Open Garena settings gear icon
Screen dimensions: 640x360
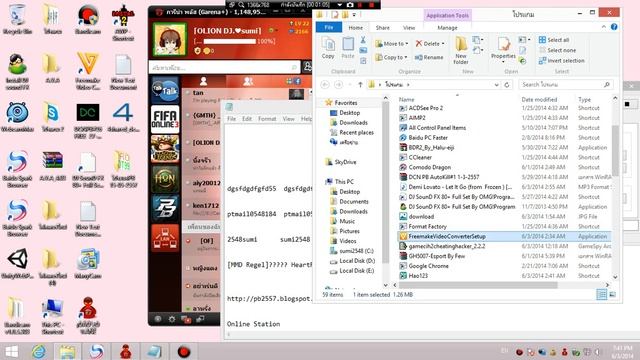pyautogui.click(x=172, y=319)
